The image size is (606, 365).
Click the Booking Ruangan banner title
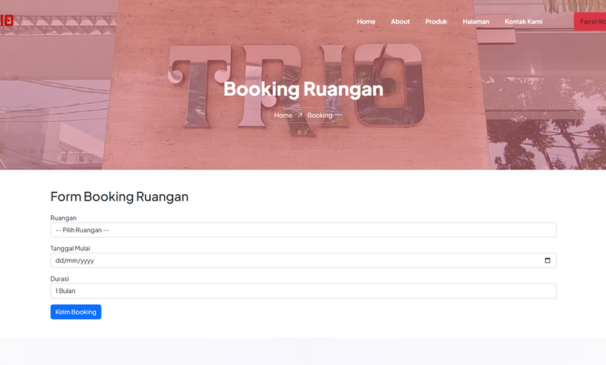click(x=303, y=89)
